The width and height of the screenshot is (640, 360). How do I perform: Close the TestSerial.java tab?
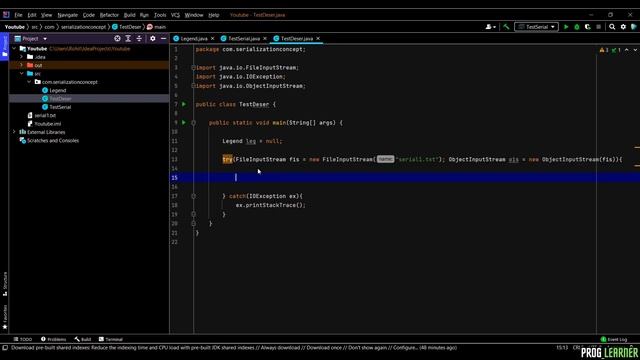[x=265, y=38]
